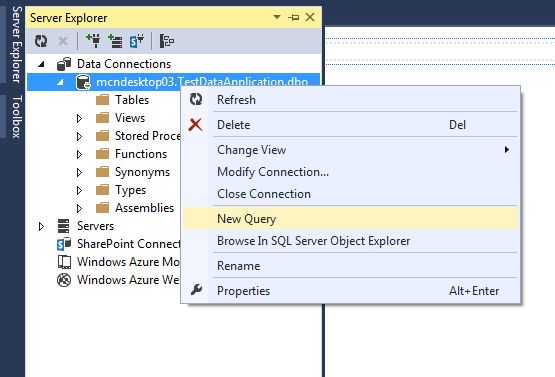
Task: Click the Assemblies folder icon
Action: click(103, 208)
